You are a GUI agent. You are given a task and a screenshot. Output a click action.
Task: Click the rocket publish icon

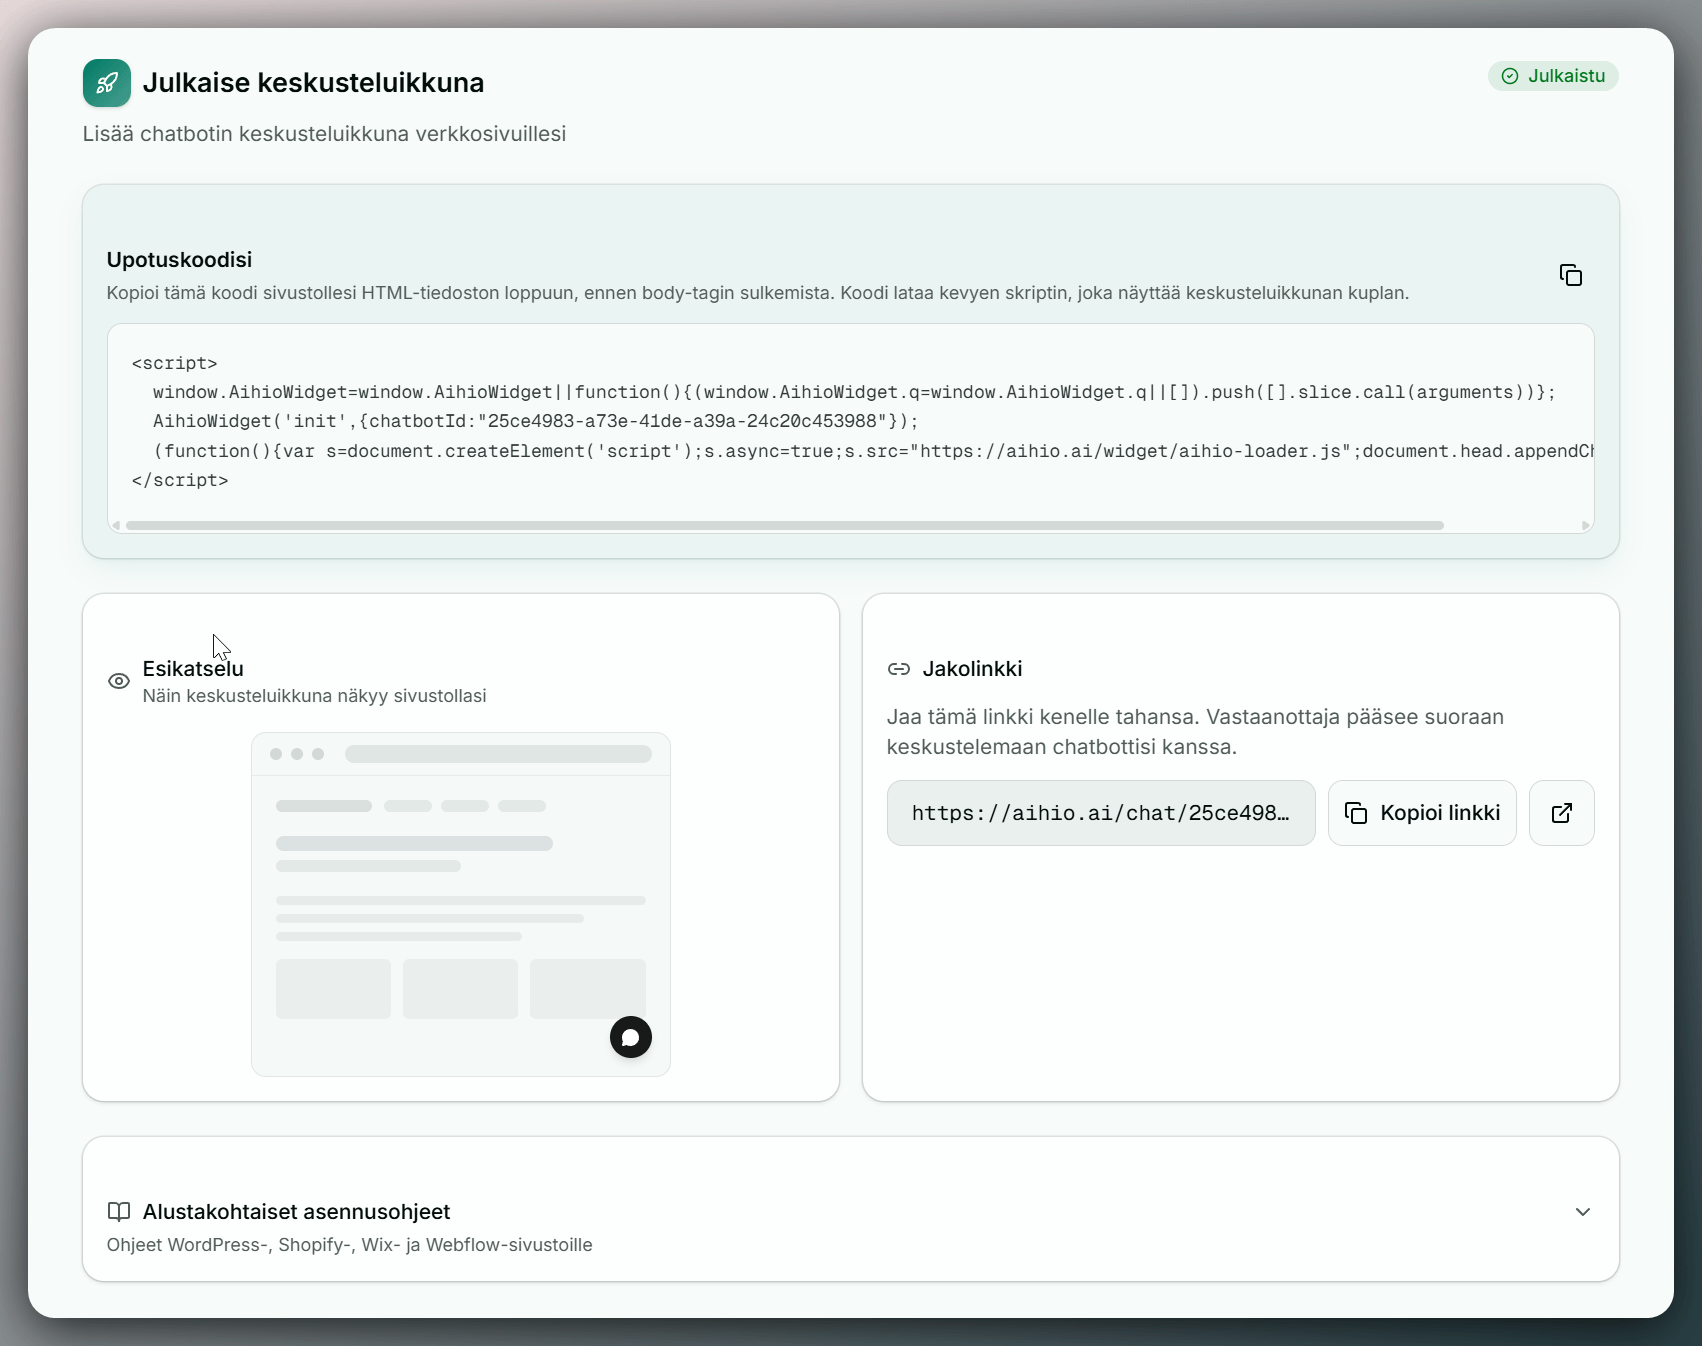click(x=107, y=83)
